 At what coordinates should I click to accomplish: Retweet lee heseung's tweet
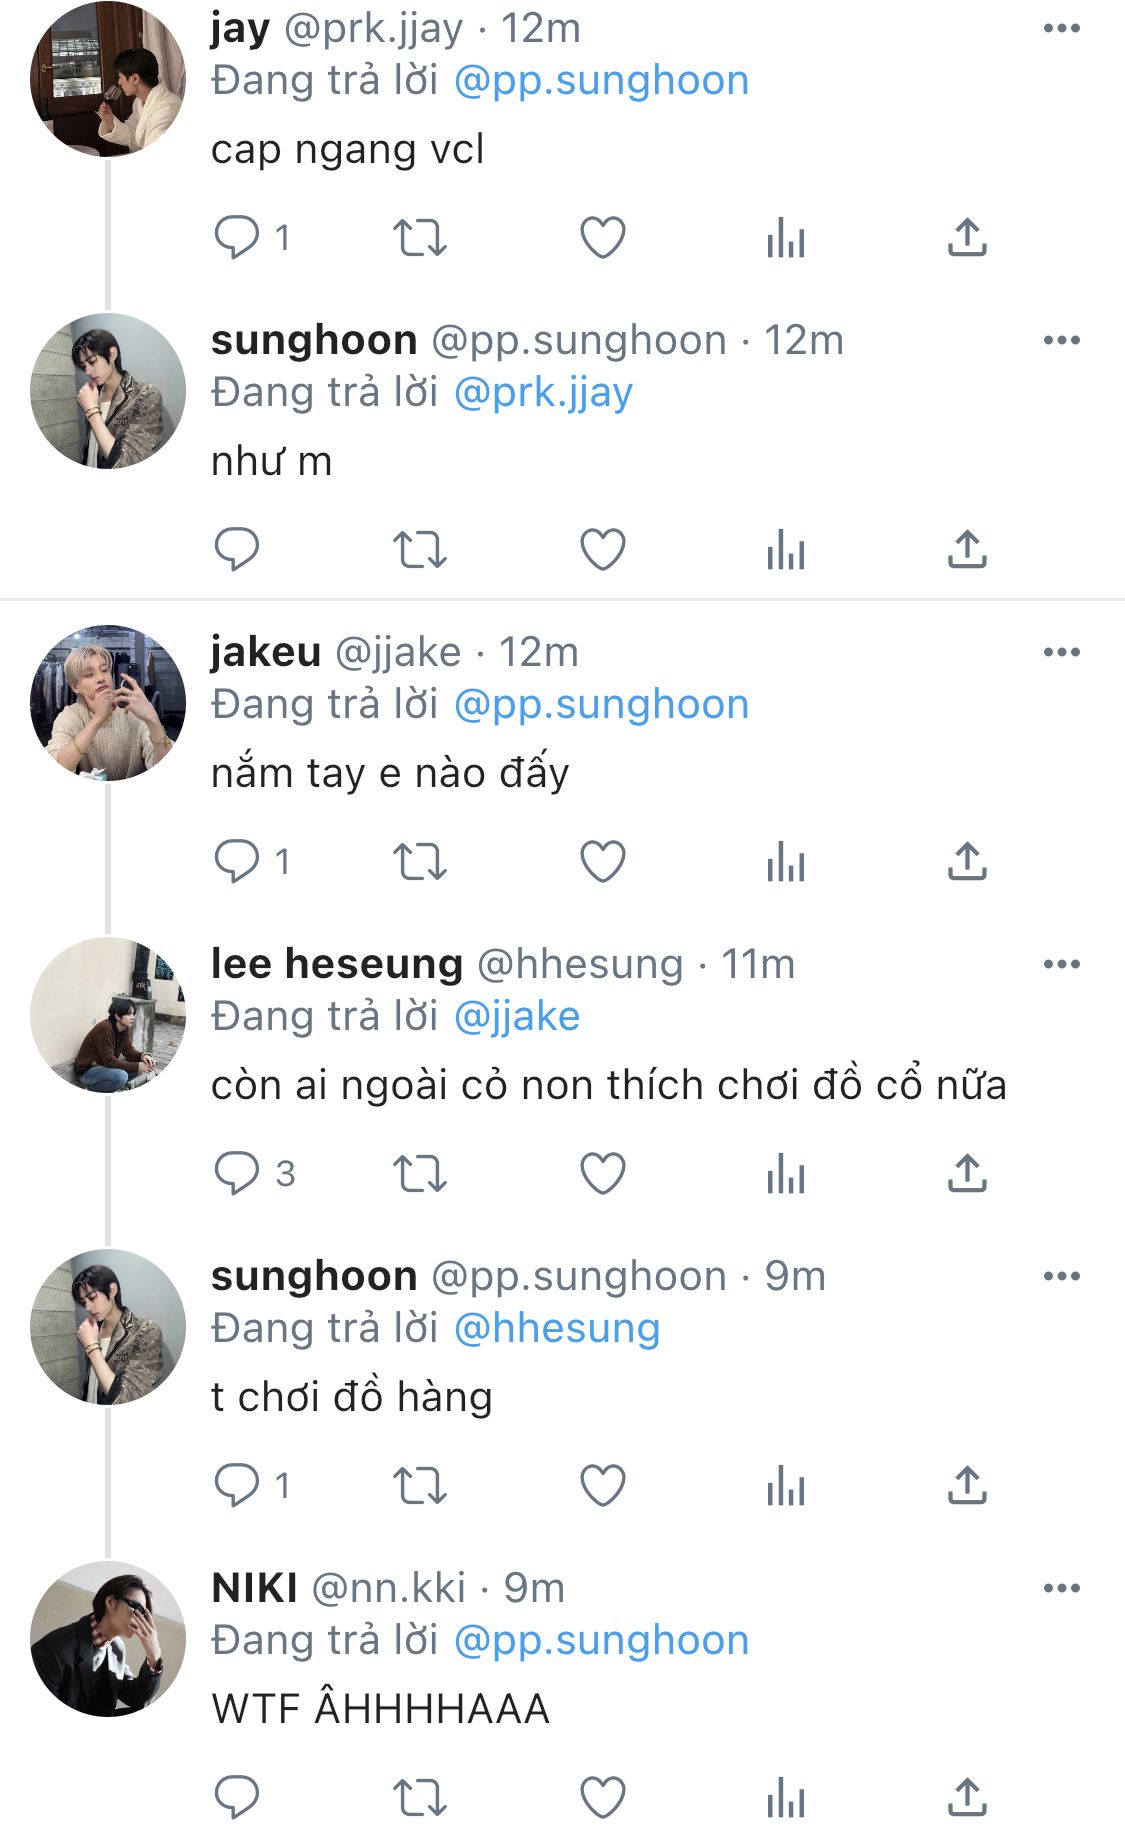(x=419, y=1174)
